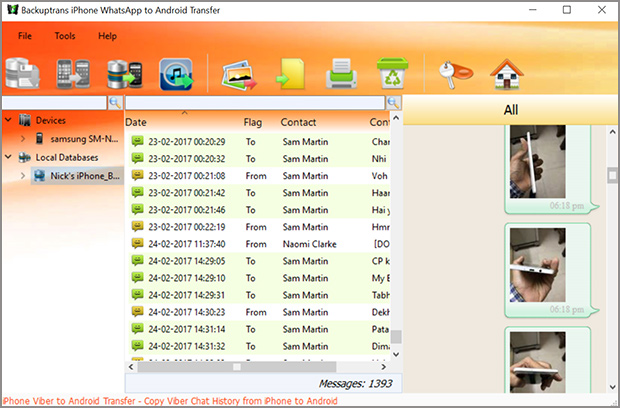The height and width of the screenshot is (408, 620).
Task: Click the search icon beside the message filter field
Action: [393, 103]
